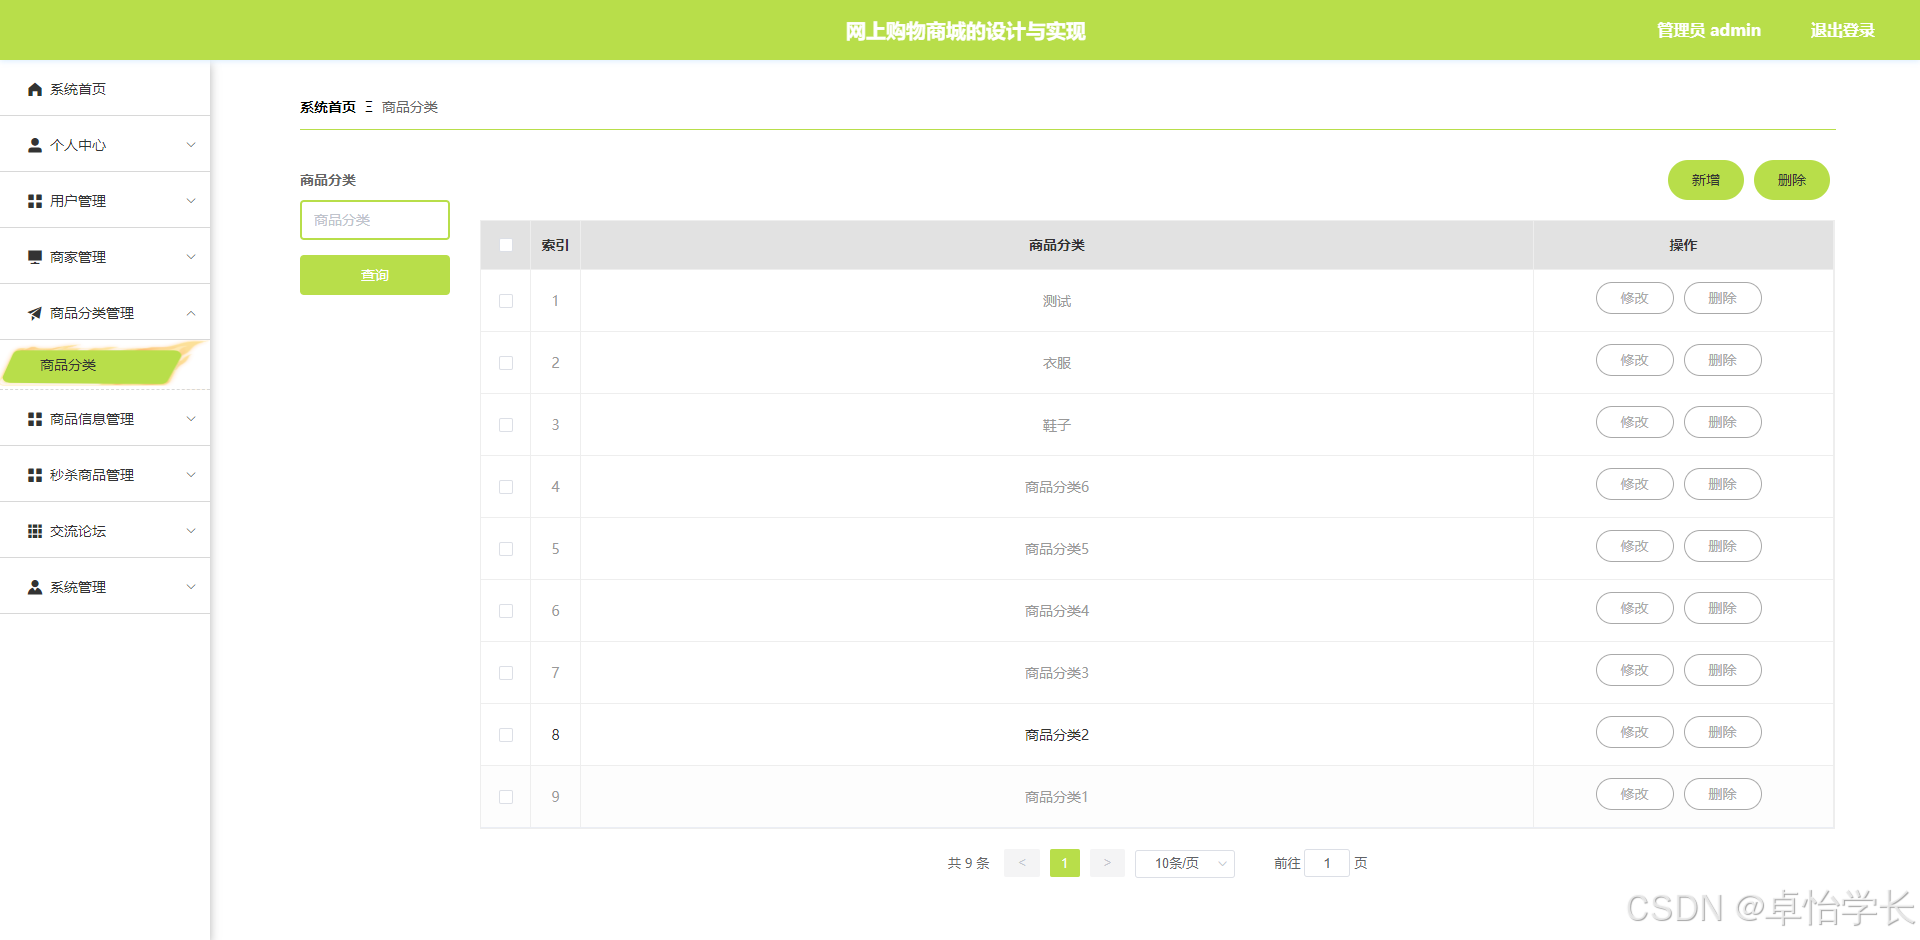The width and height of the screenshot is (1920, 940).
Task: Collapse the 商品分类管理 menu chevron
Action: (x=191, y=313)
